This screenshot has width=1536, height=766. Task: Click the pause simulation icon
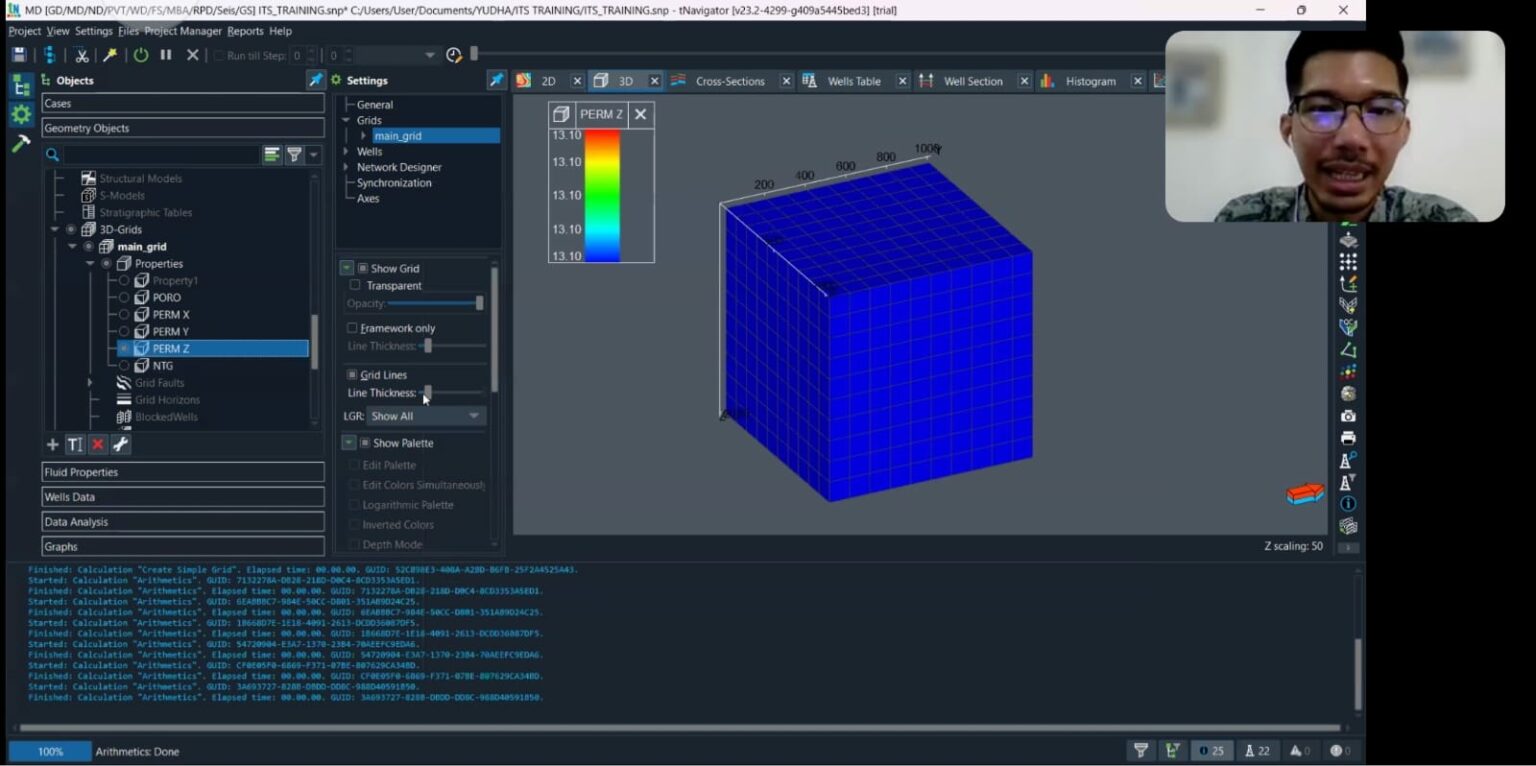[166, 55]
